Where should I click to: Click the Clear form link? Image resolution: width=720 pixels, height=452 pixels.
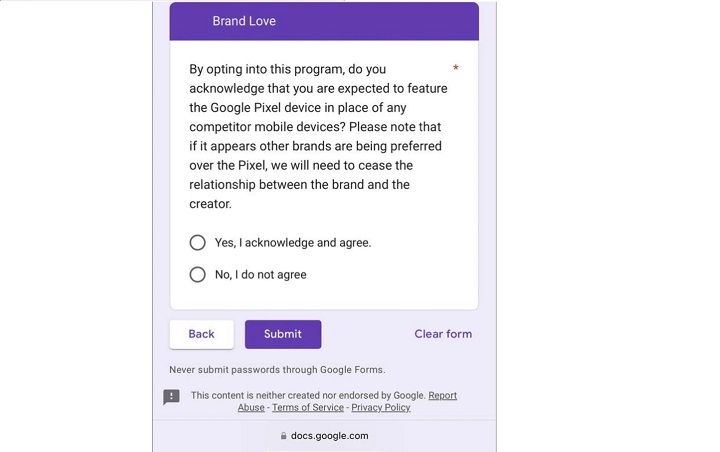coord(443,334)
